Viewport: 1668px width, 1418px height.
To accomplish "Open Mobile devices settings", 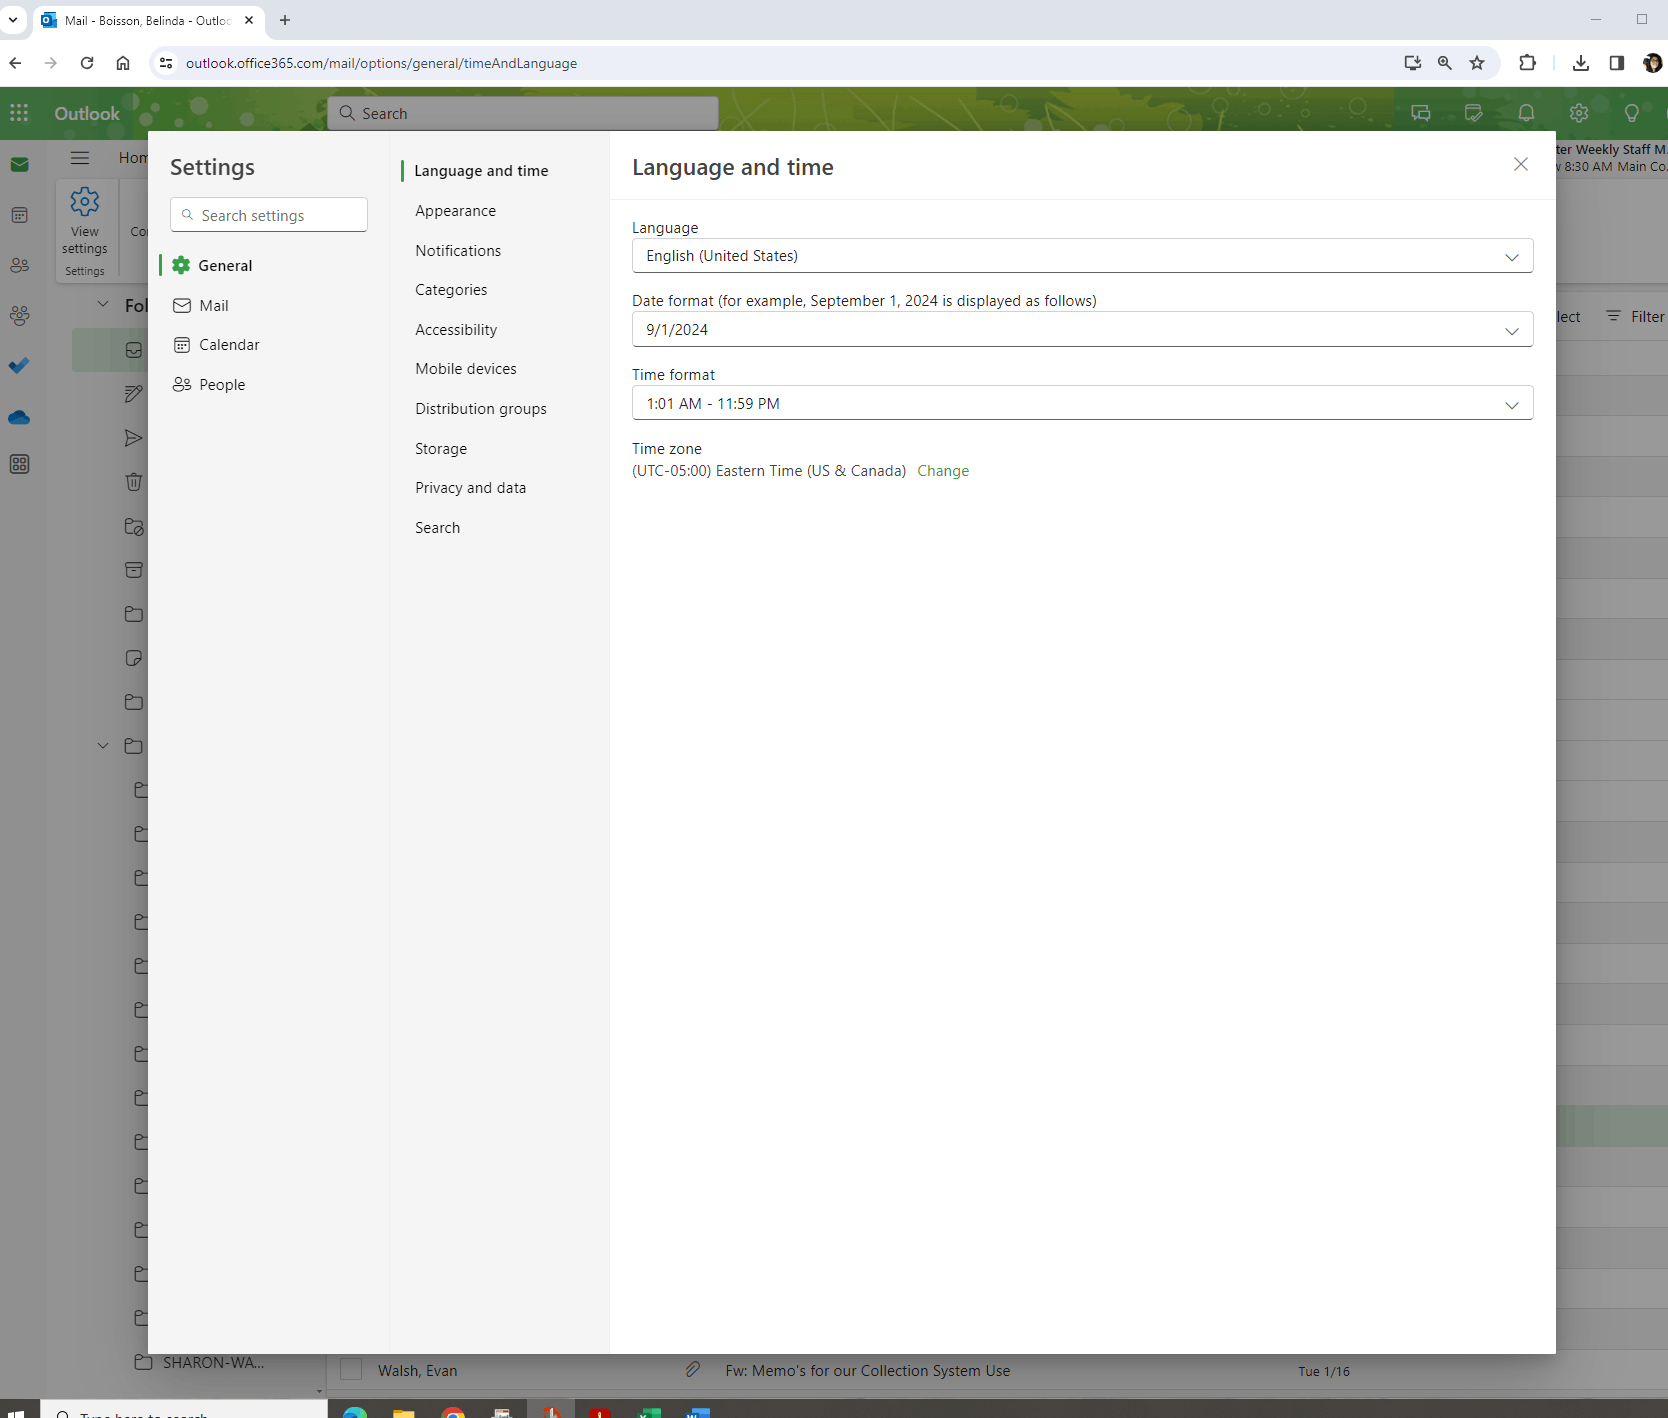I will click(466, 369).
